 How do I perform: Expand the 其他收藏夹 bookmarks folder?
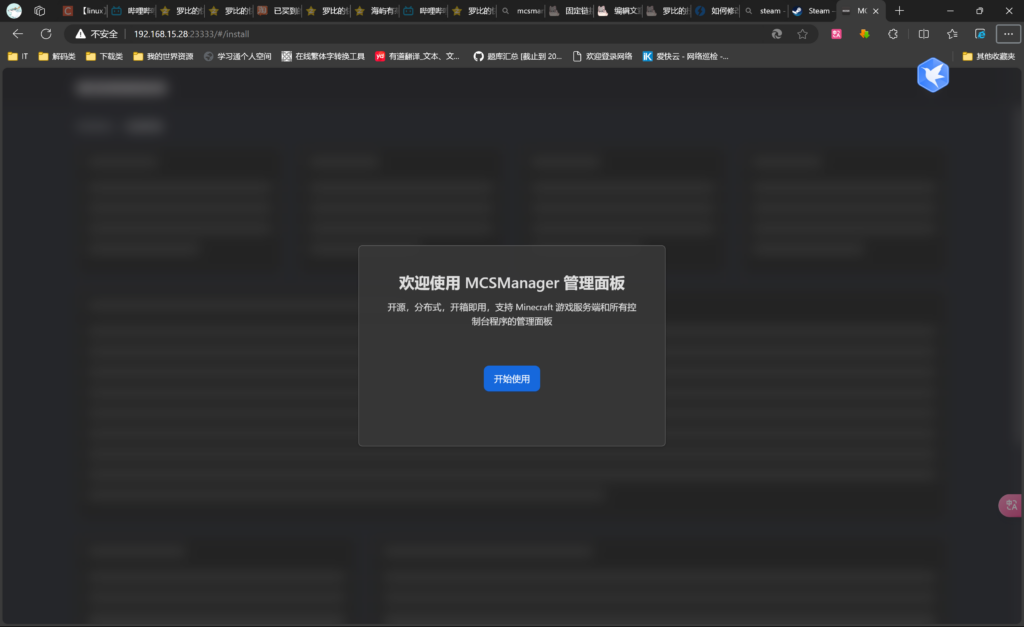988,56
